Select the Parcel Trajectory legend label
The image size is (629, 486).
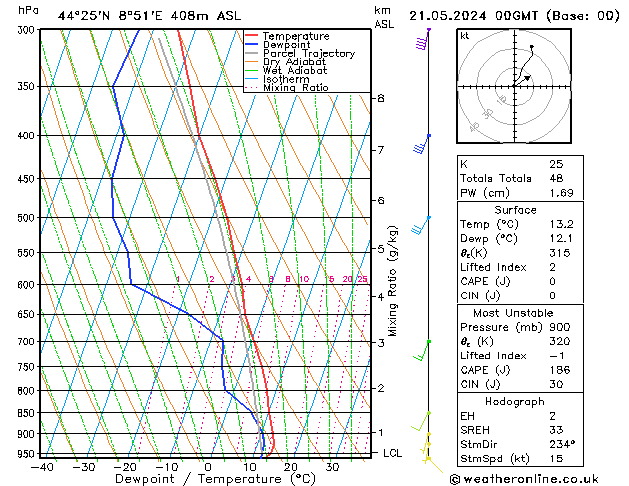tap(309, 53)
